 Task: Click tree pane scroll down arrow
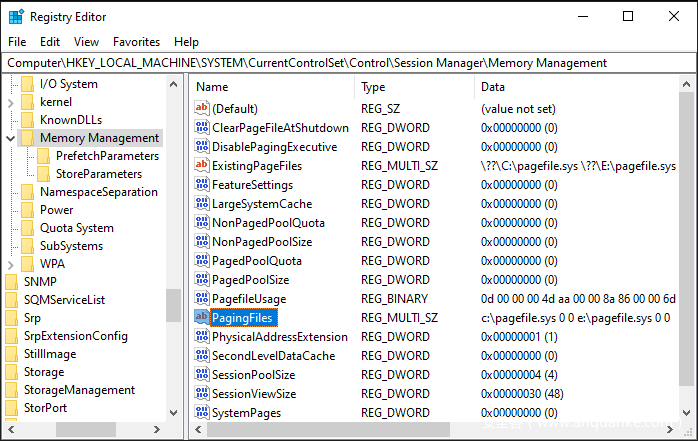point(174,413)
